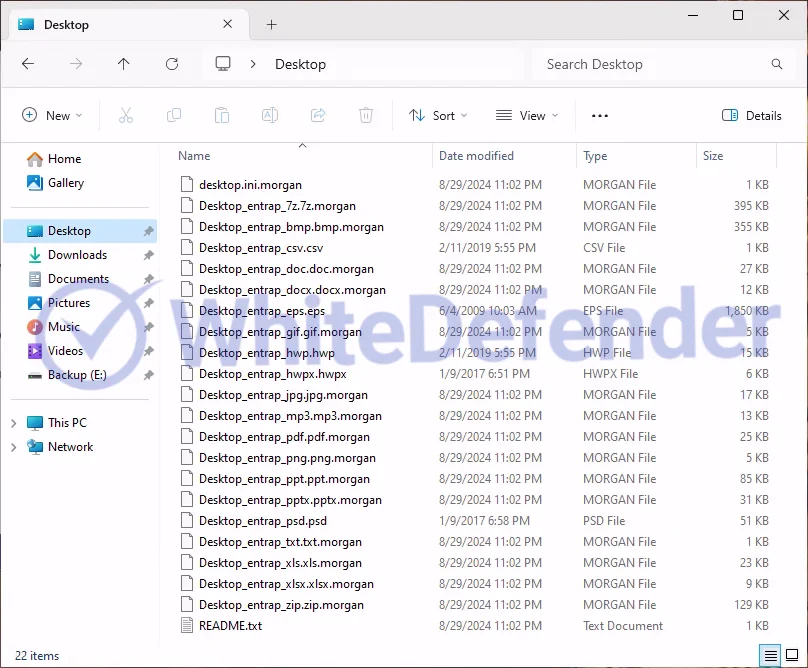Go up one folder with Up arrow
This screenshot has width=808, height=668.
(x=124, y=64)
